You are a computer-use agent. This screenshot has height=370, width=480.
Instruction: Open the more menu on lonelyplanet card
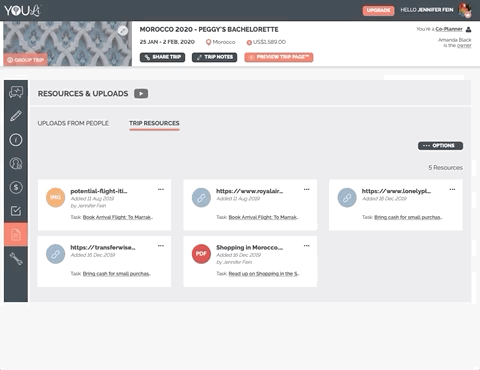click(x=452, y=189)
